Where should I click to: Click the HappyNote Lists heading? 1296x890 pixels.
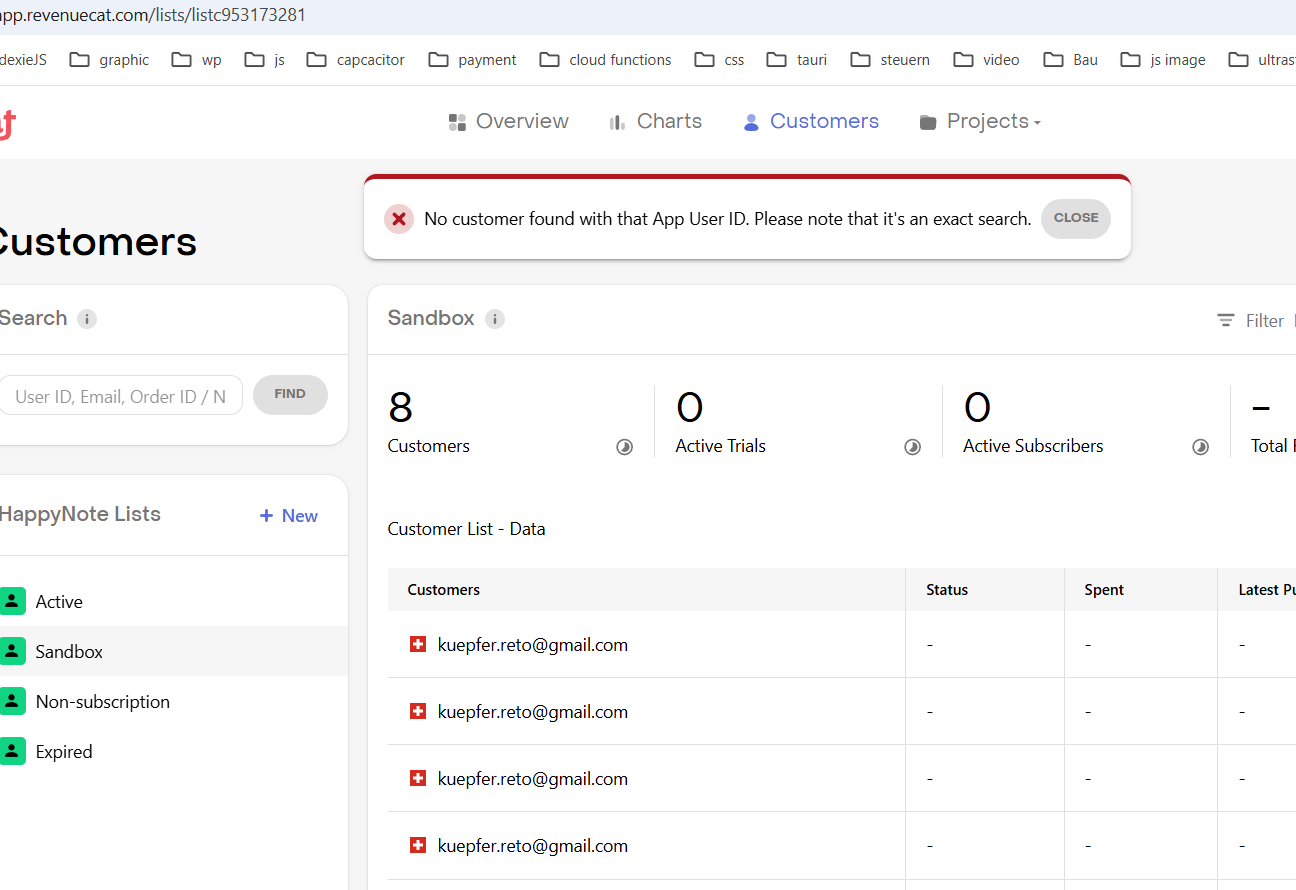[80, 514]
